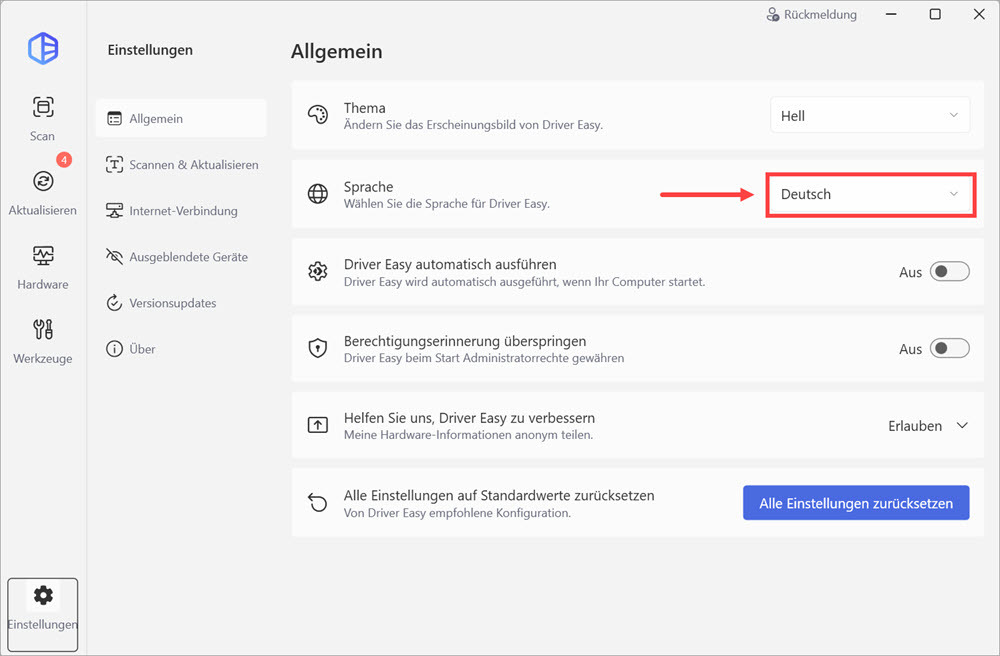Click the Driver Easy logo icon

pyautogui.click(x=43, y=48)
